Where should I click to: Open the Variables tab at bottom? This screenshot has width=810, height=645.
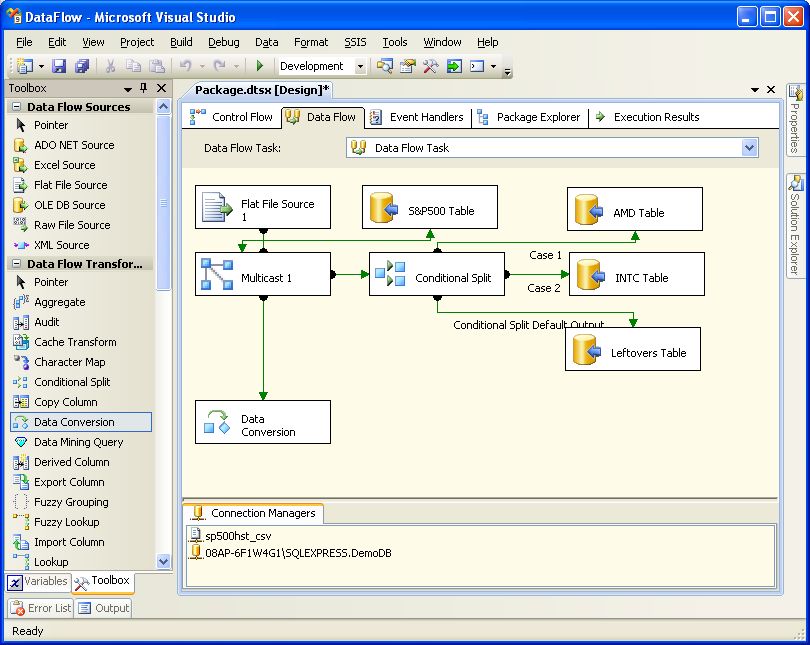[x=38, y=581]
